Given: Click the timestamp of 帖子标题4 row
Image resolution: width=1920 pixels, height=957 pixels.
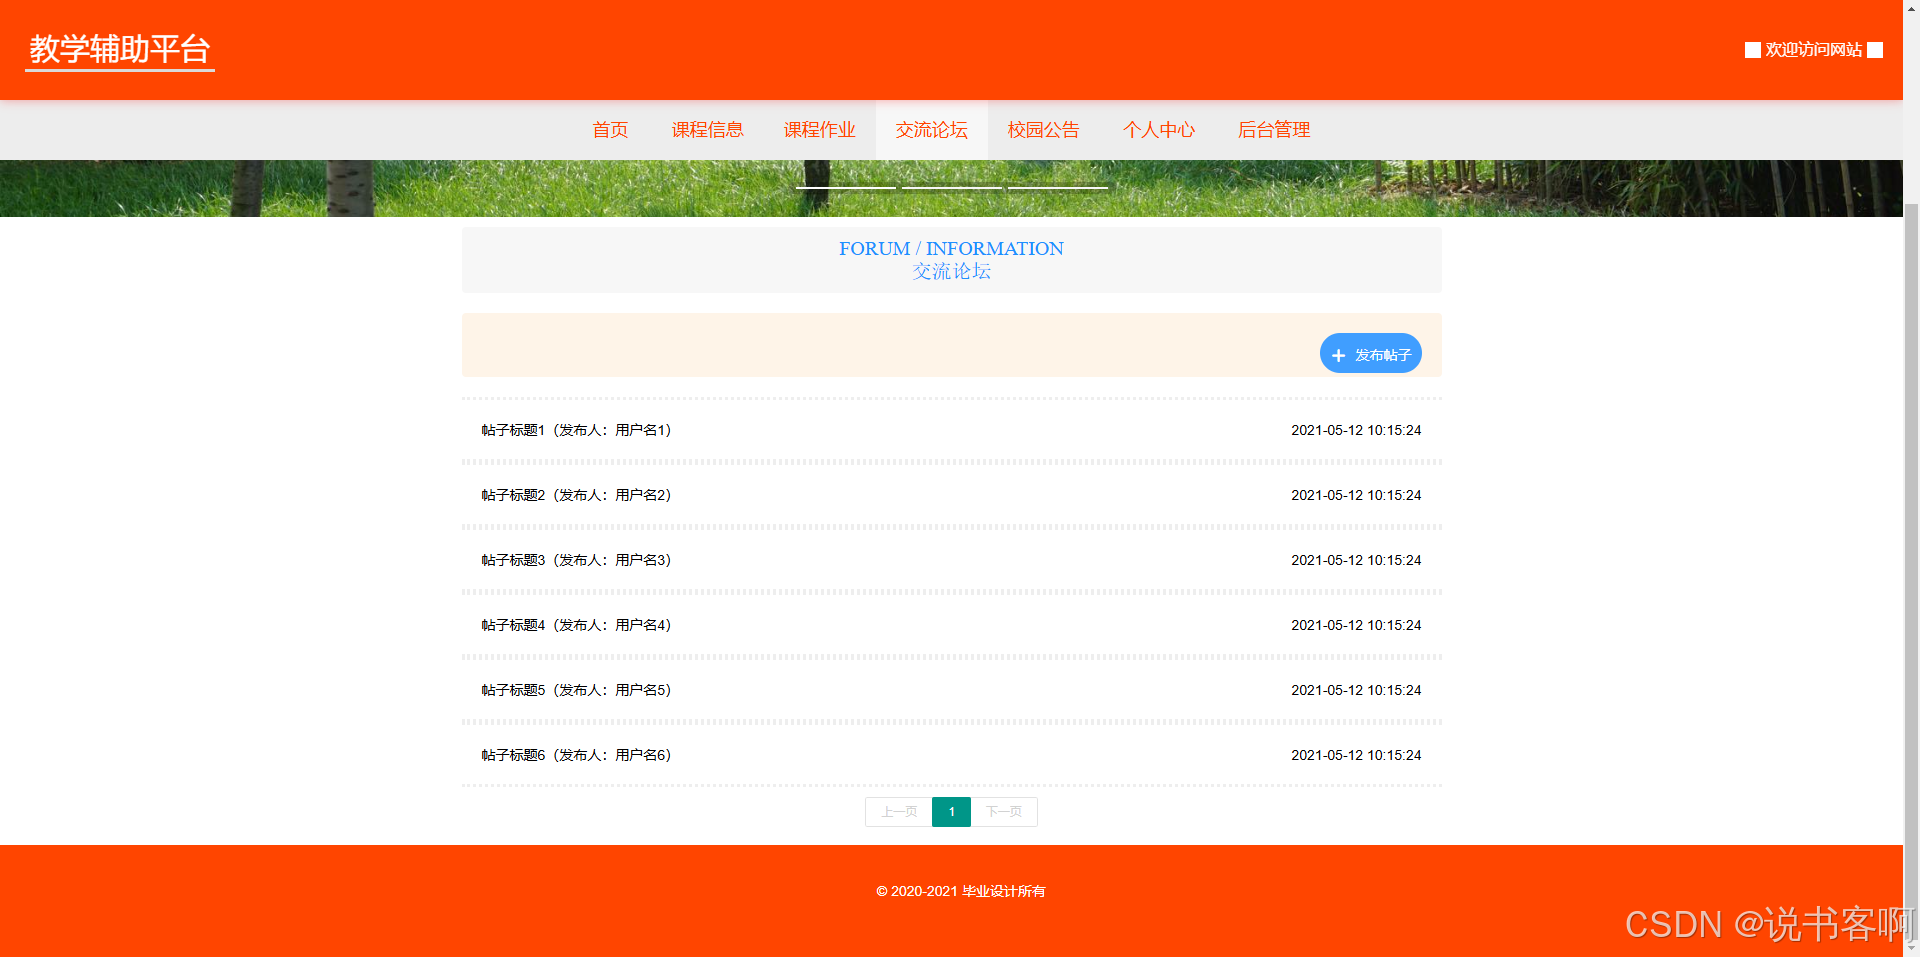Looking at the screenshot, I should tap(1356, 625).
